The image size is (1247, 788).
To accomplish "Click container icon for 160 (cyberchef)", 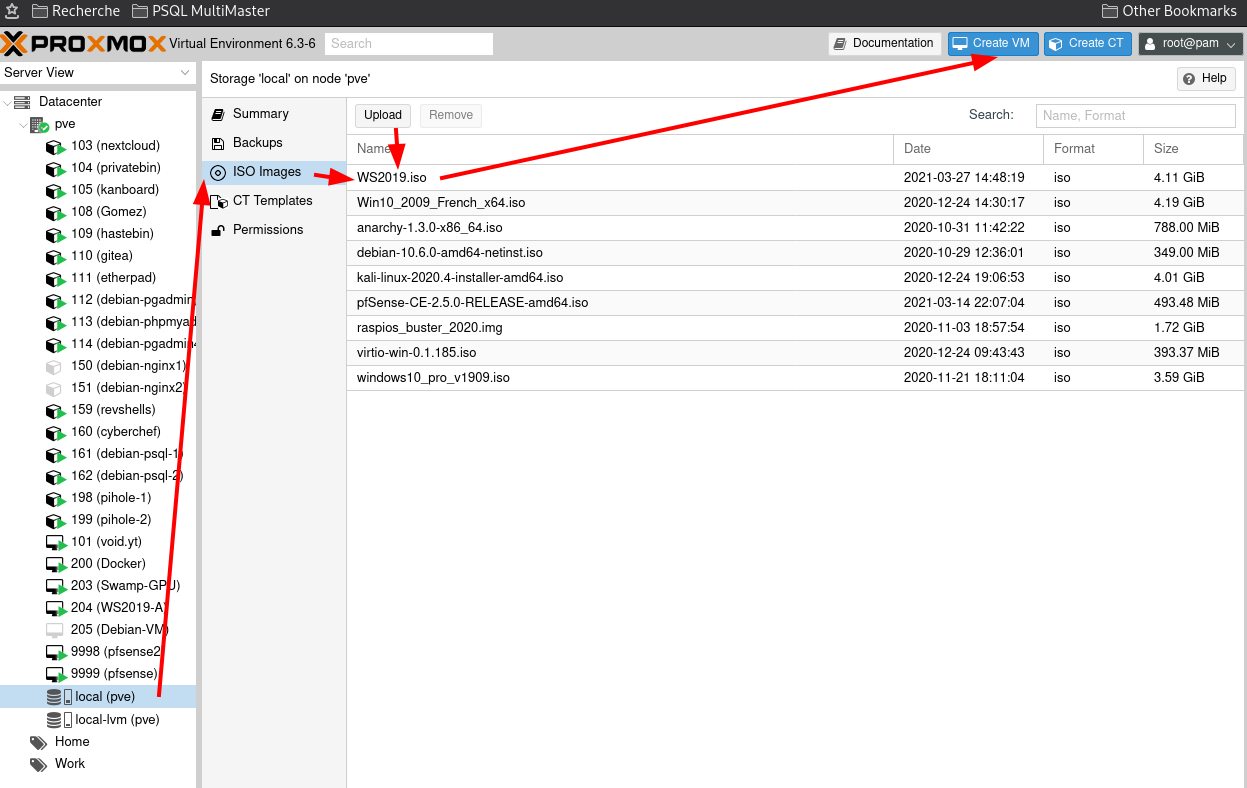I will (56, 432).
